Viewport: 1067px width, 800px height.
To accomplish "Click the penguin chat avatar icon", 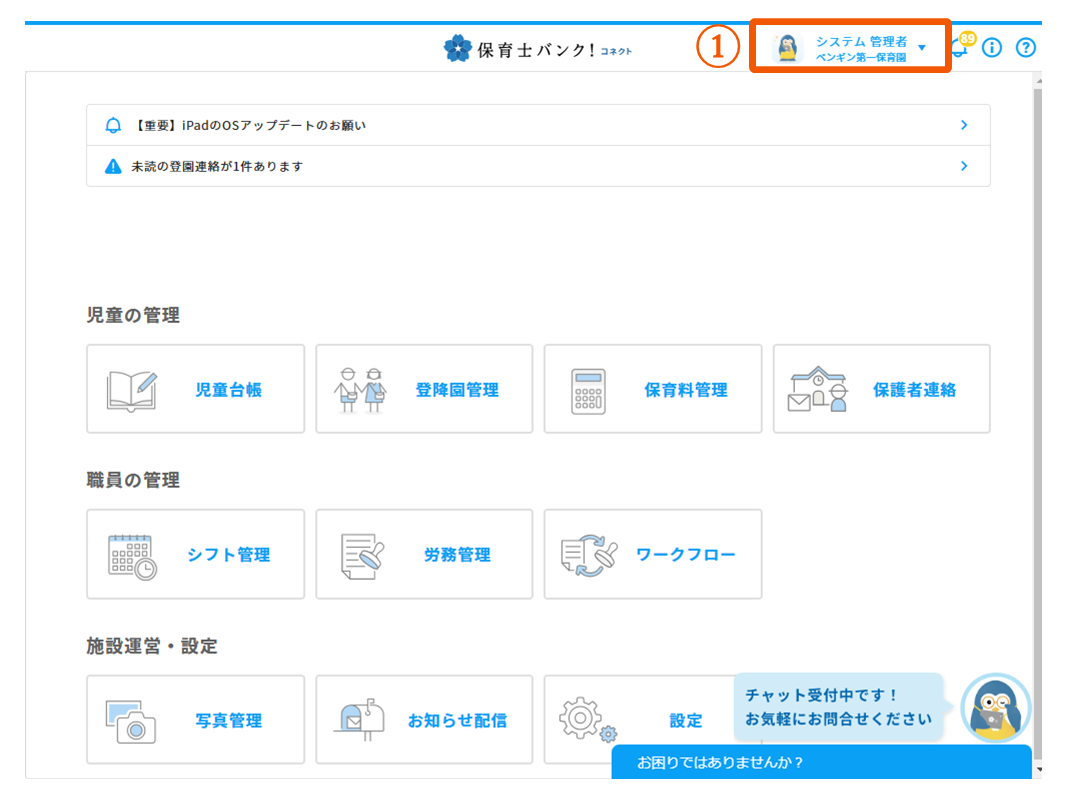I will (994, 708).
